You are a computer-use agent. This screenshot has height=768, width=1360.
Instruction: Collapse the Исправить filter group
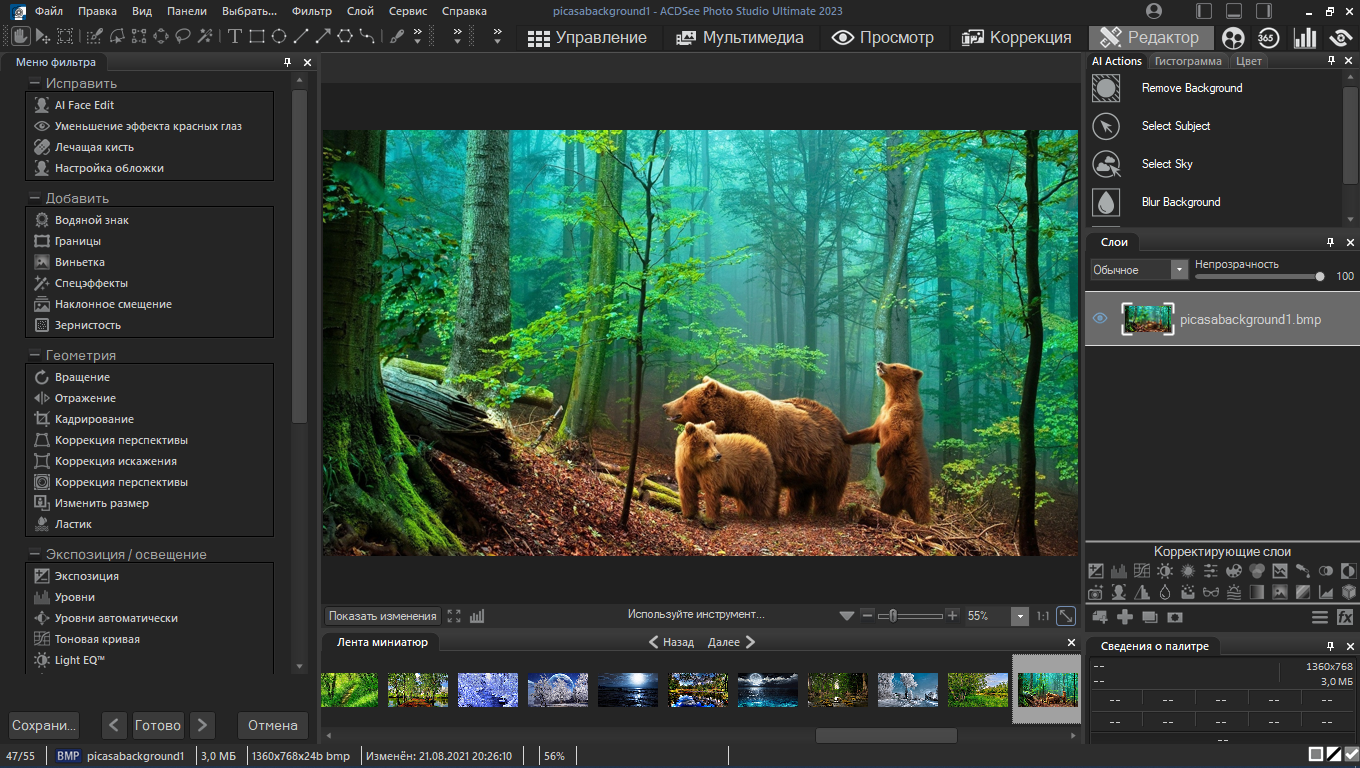coord(35,83)
